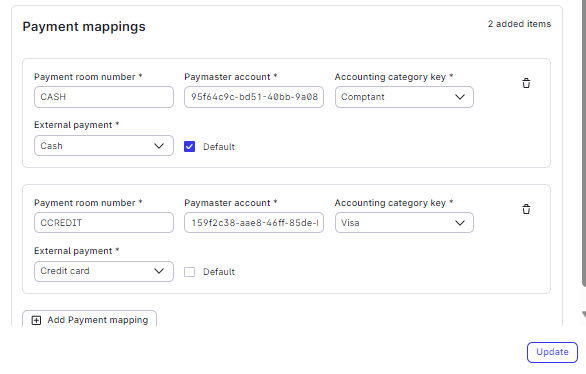Open the Credit card external payment dropdown
This screenshot has width=586, height=374.
[x=104, y=271]
